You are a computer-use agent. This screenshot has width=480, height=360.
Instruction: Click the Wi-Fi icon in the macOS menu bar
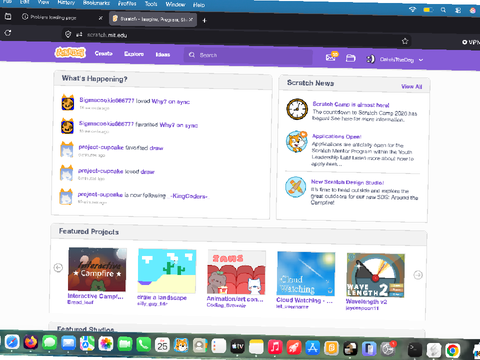tap(412, 9)
